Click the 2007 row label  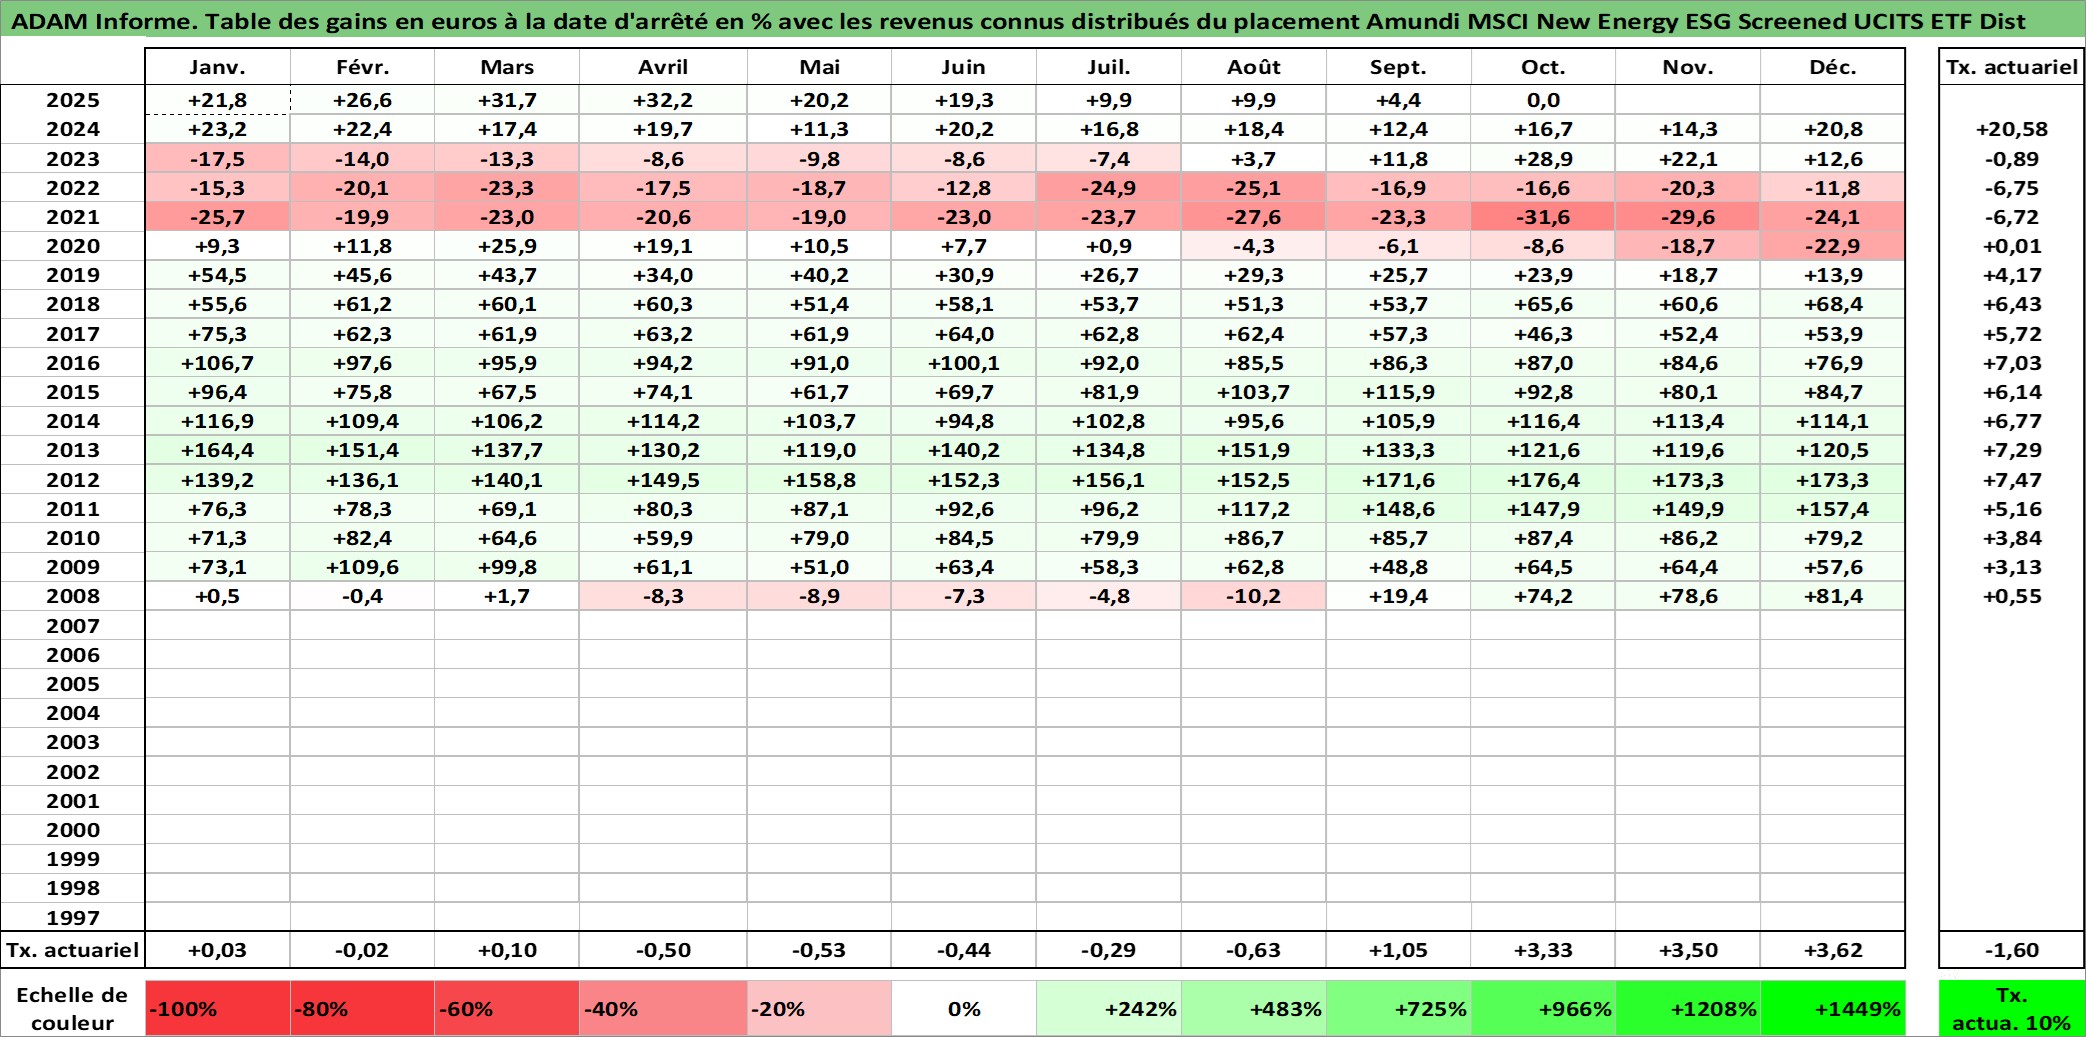tap(73, 626)
